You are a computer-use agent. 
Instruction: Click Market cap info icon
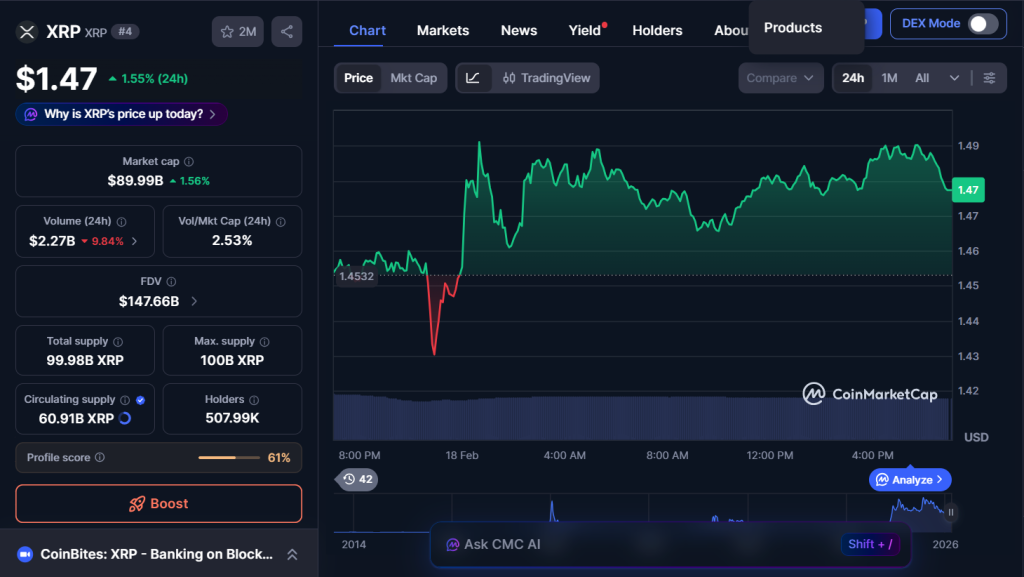(x=189, y=162)
